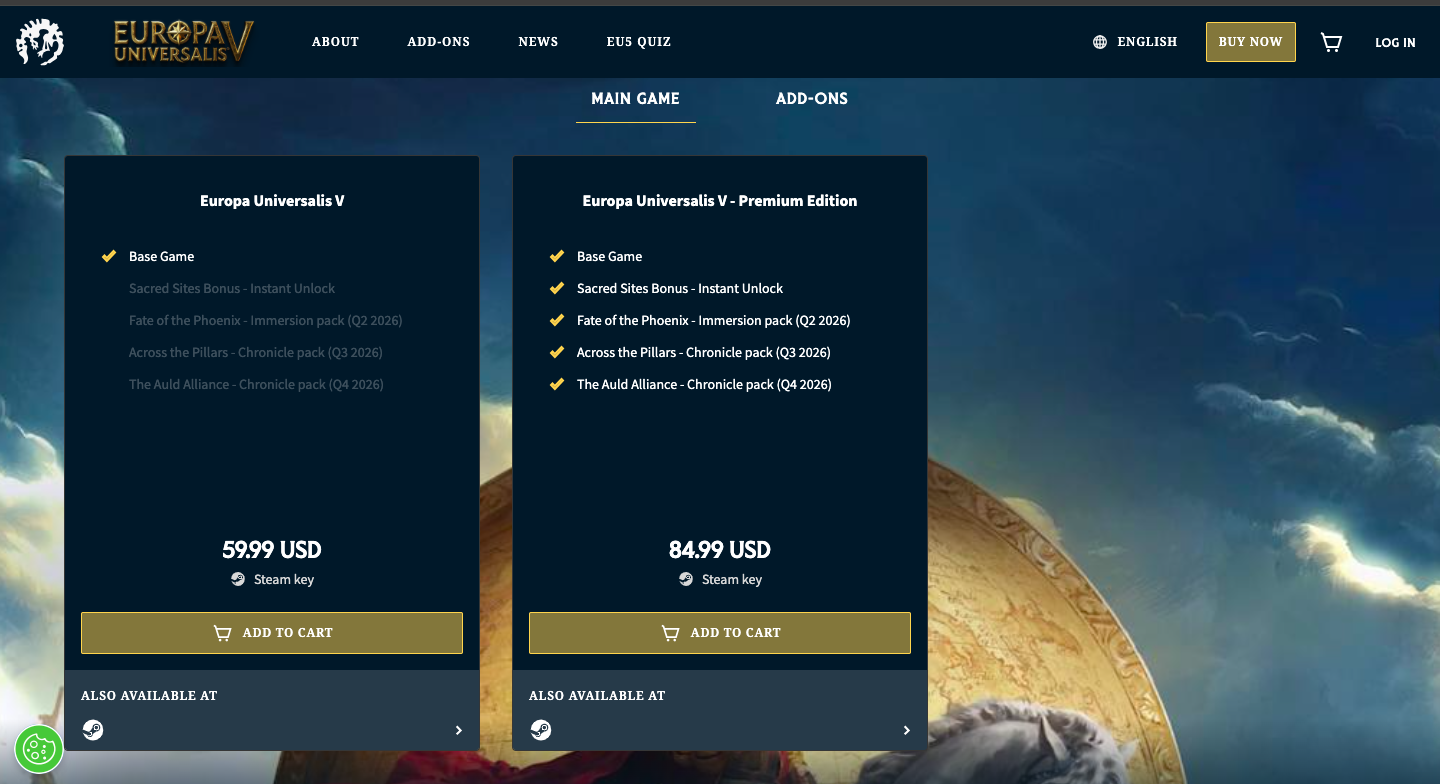Image resolution: width=1440 pixels, height=784 pixels.
Task: Click The Auld Alliance checkmark on Premium Edition
Action: (x=557, y=384)
